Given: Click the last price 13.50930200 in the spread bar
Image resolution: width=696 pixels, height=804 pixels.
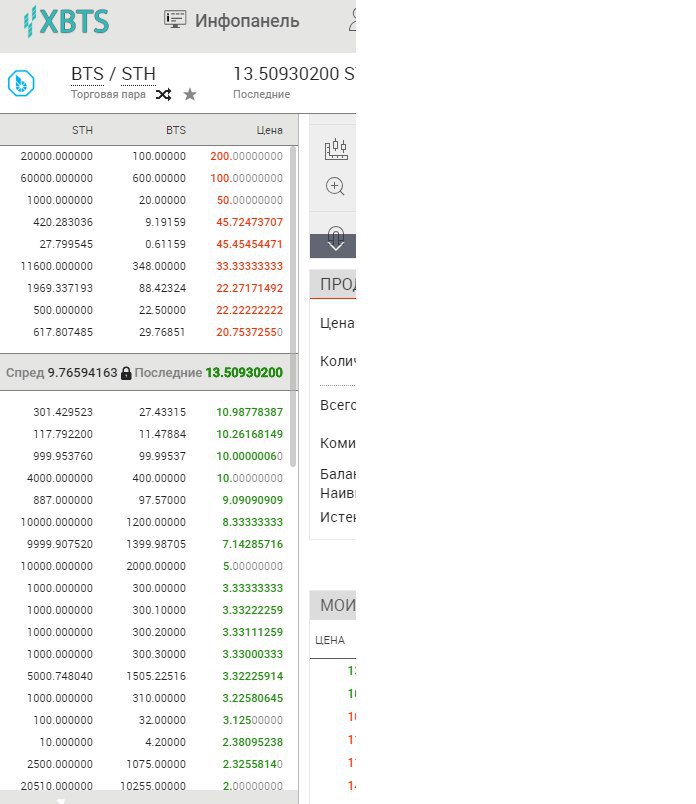Looking at the screenshot, I should [244, 373].
